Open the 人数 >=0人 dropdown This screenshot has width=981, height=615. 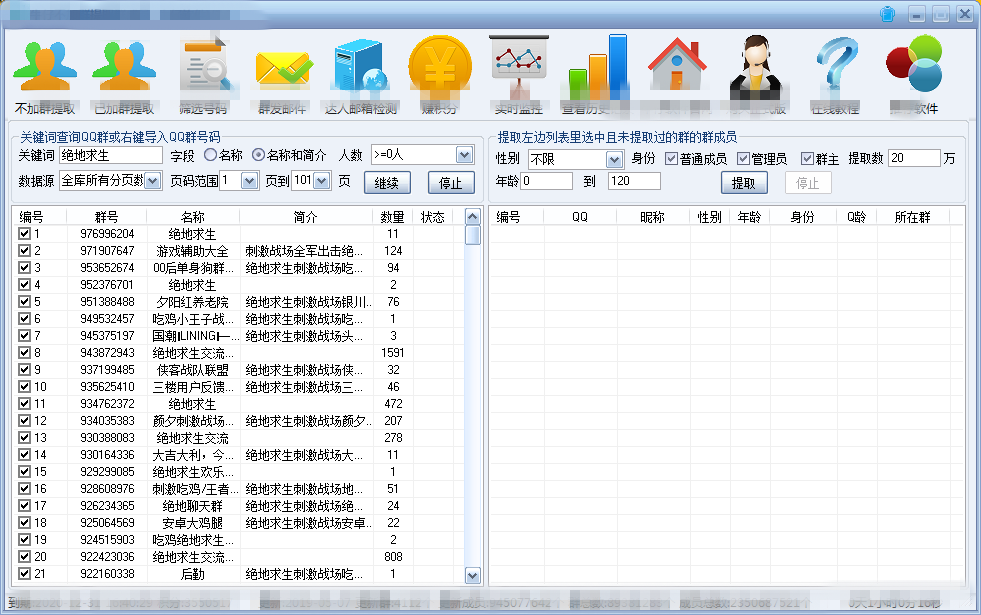click(x=464, y=155)
